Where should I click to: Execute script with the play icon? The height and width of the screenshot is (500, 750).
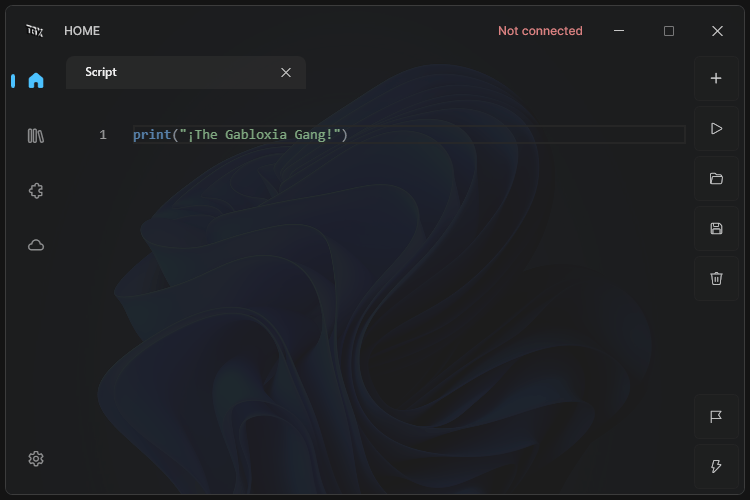[x=716, y=129]
